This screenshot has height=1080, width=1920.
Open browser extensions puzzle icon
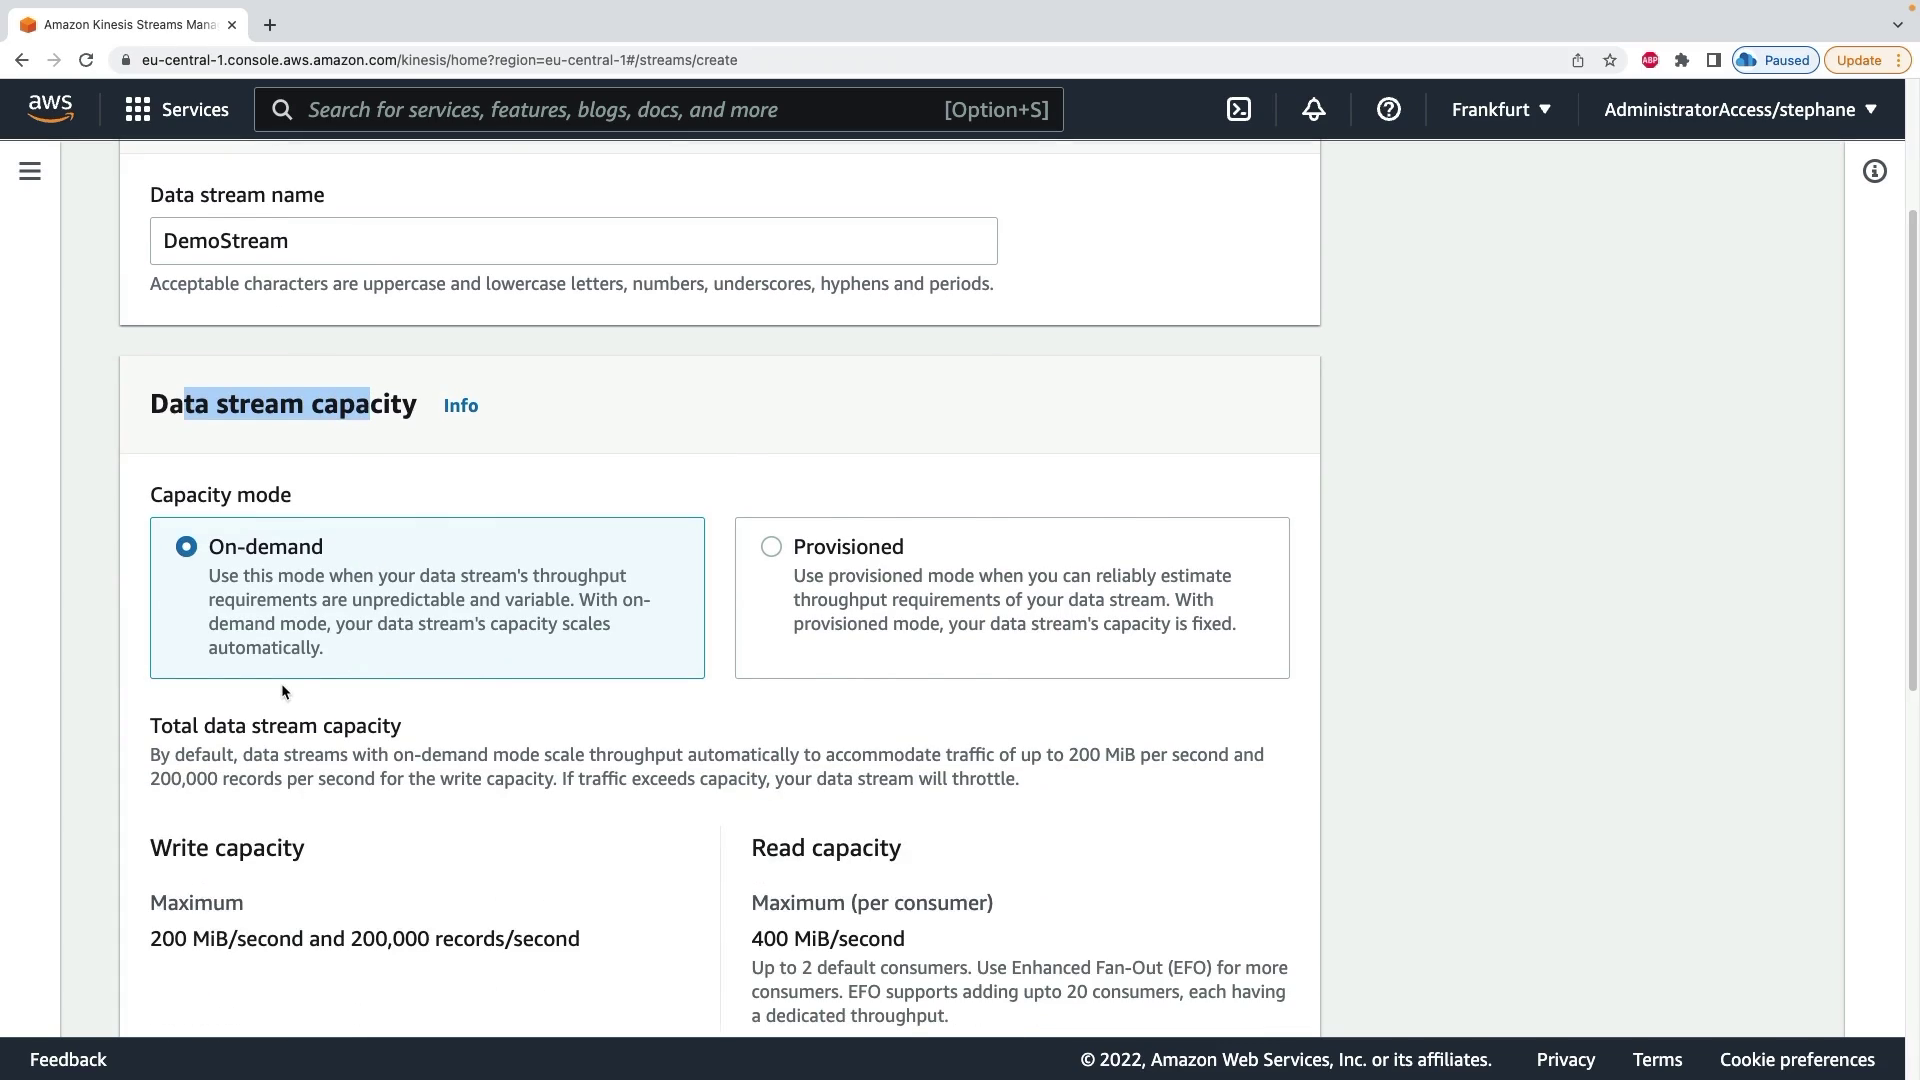[1682, 60]
